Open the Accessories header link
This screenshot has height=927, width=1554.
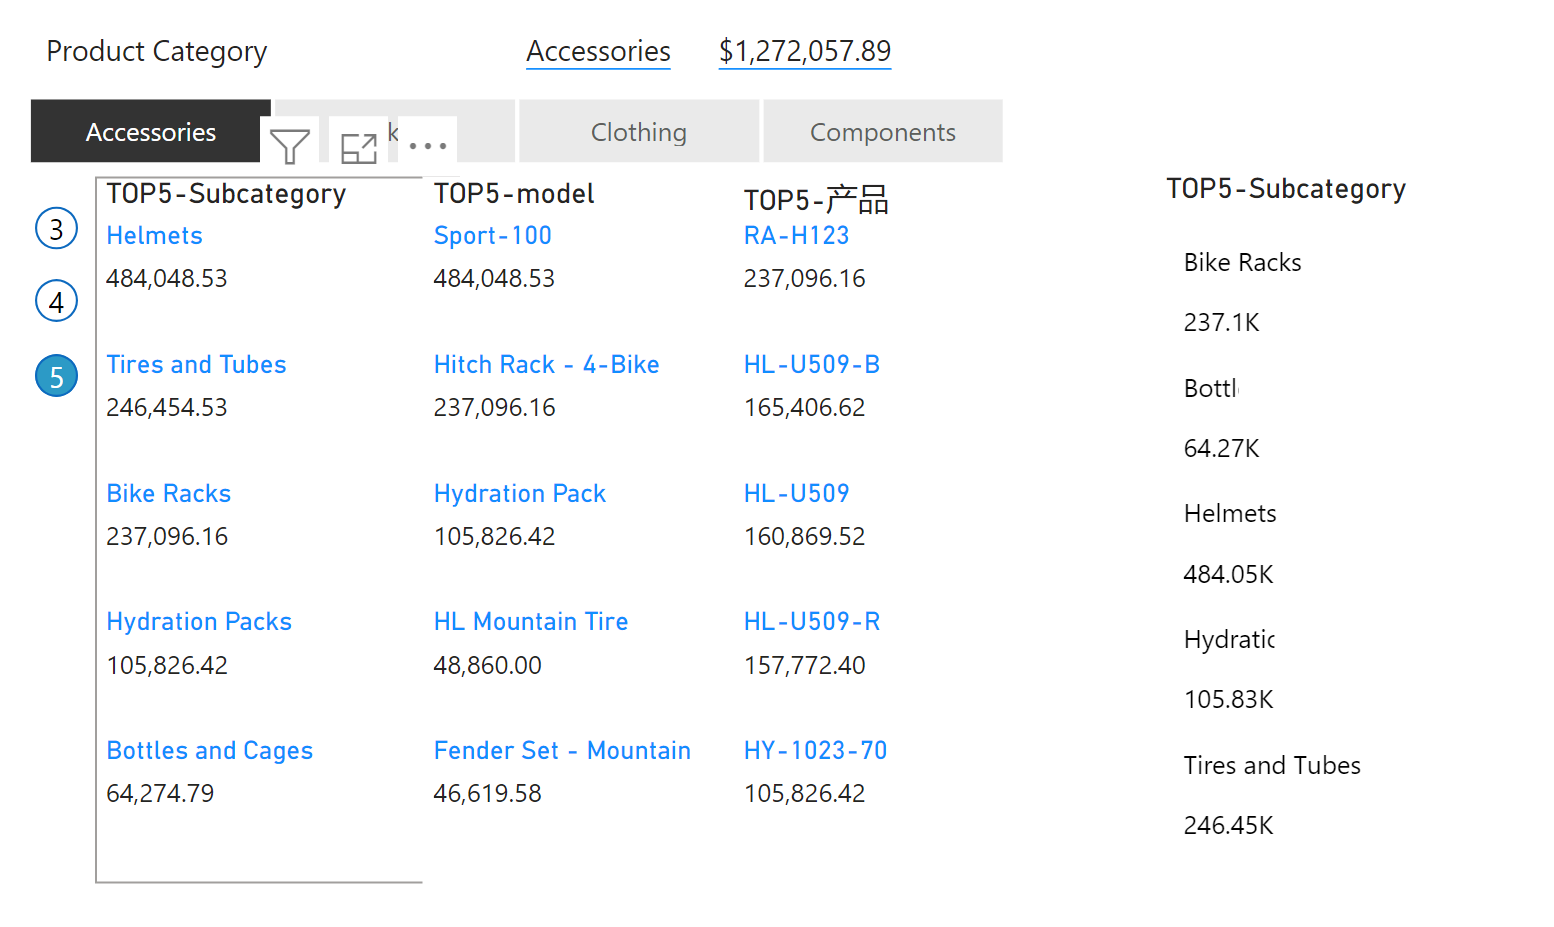[598, 51]
